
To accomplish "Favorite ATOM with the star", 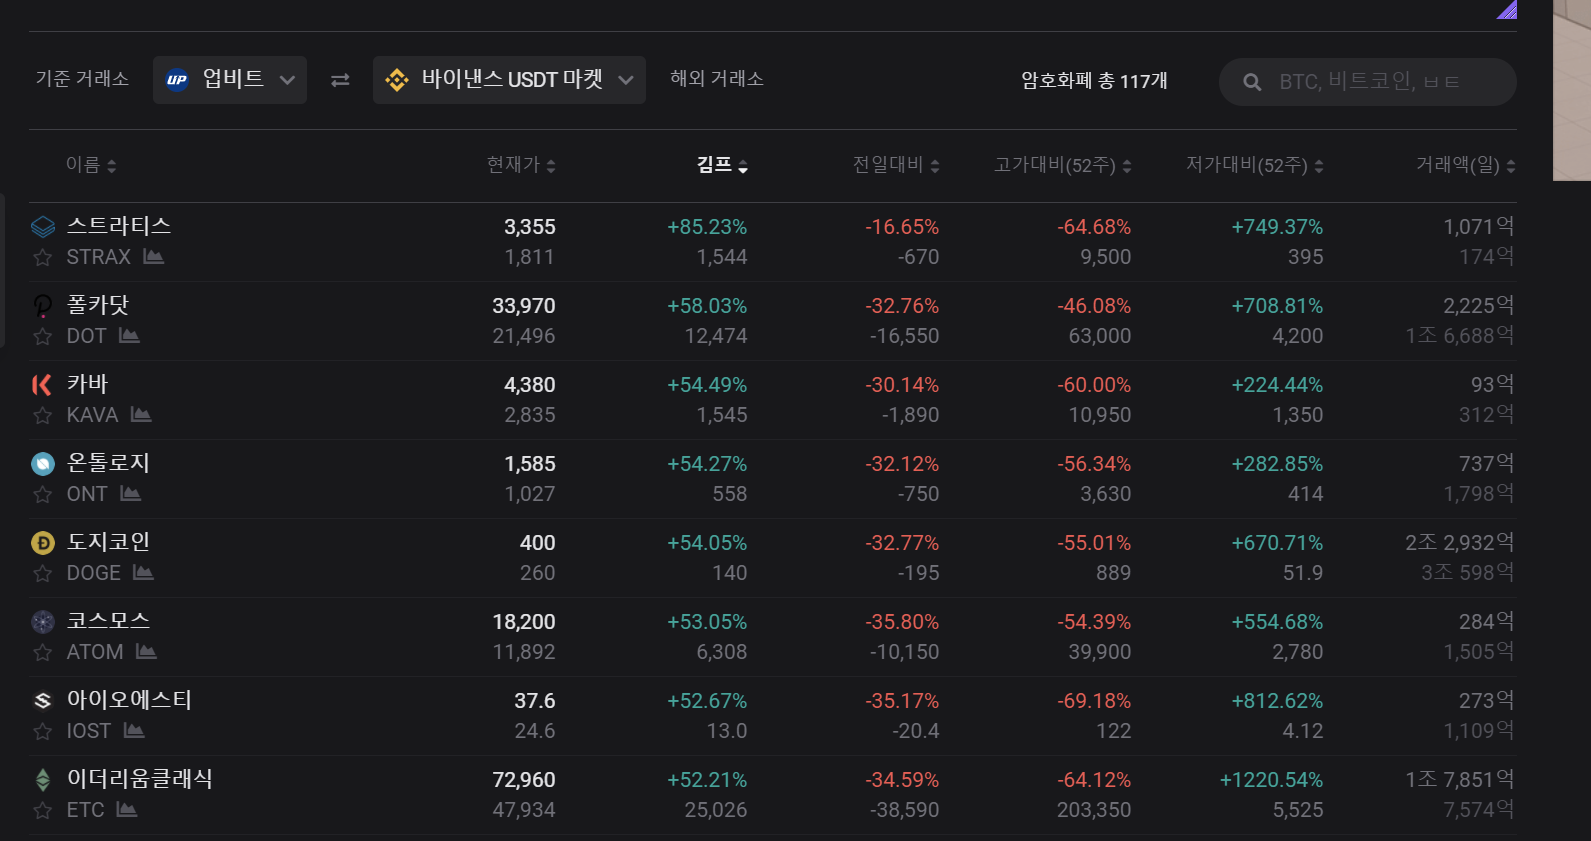I will click(x=43, y=653).
